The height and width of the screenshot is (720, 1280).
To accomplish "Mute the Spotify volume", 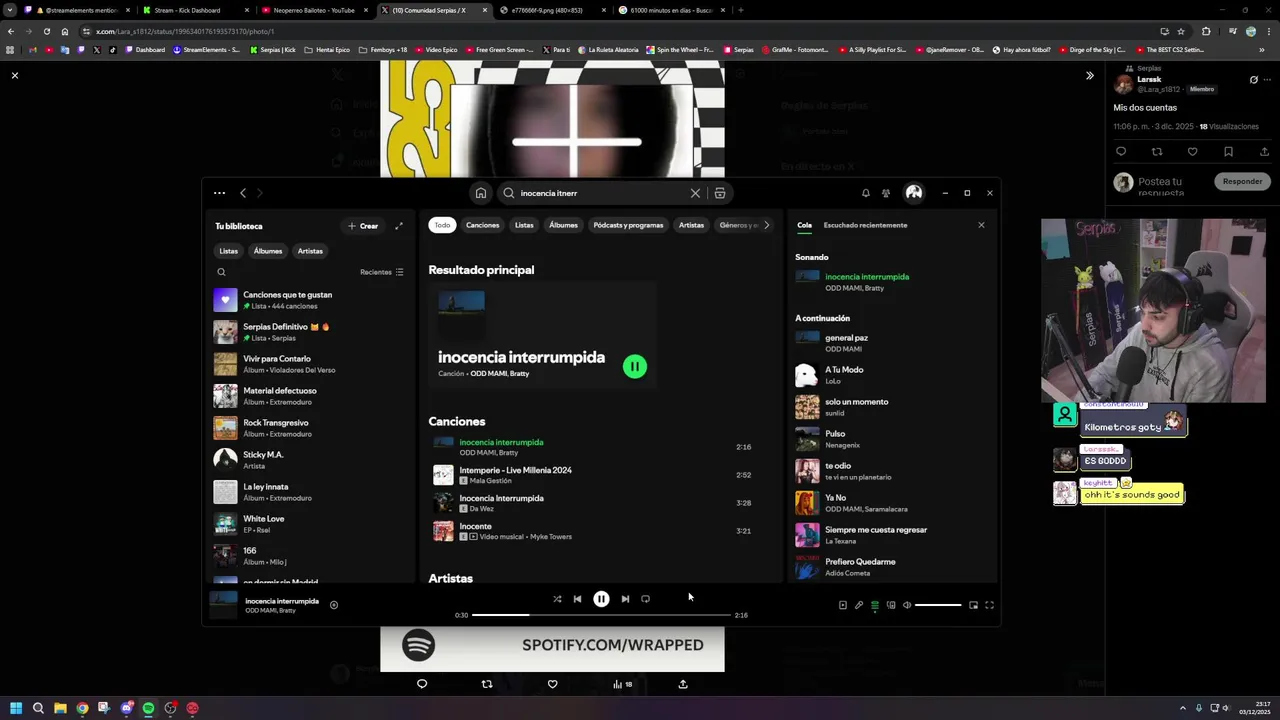I will coord(907,605).
